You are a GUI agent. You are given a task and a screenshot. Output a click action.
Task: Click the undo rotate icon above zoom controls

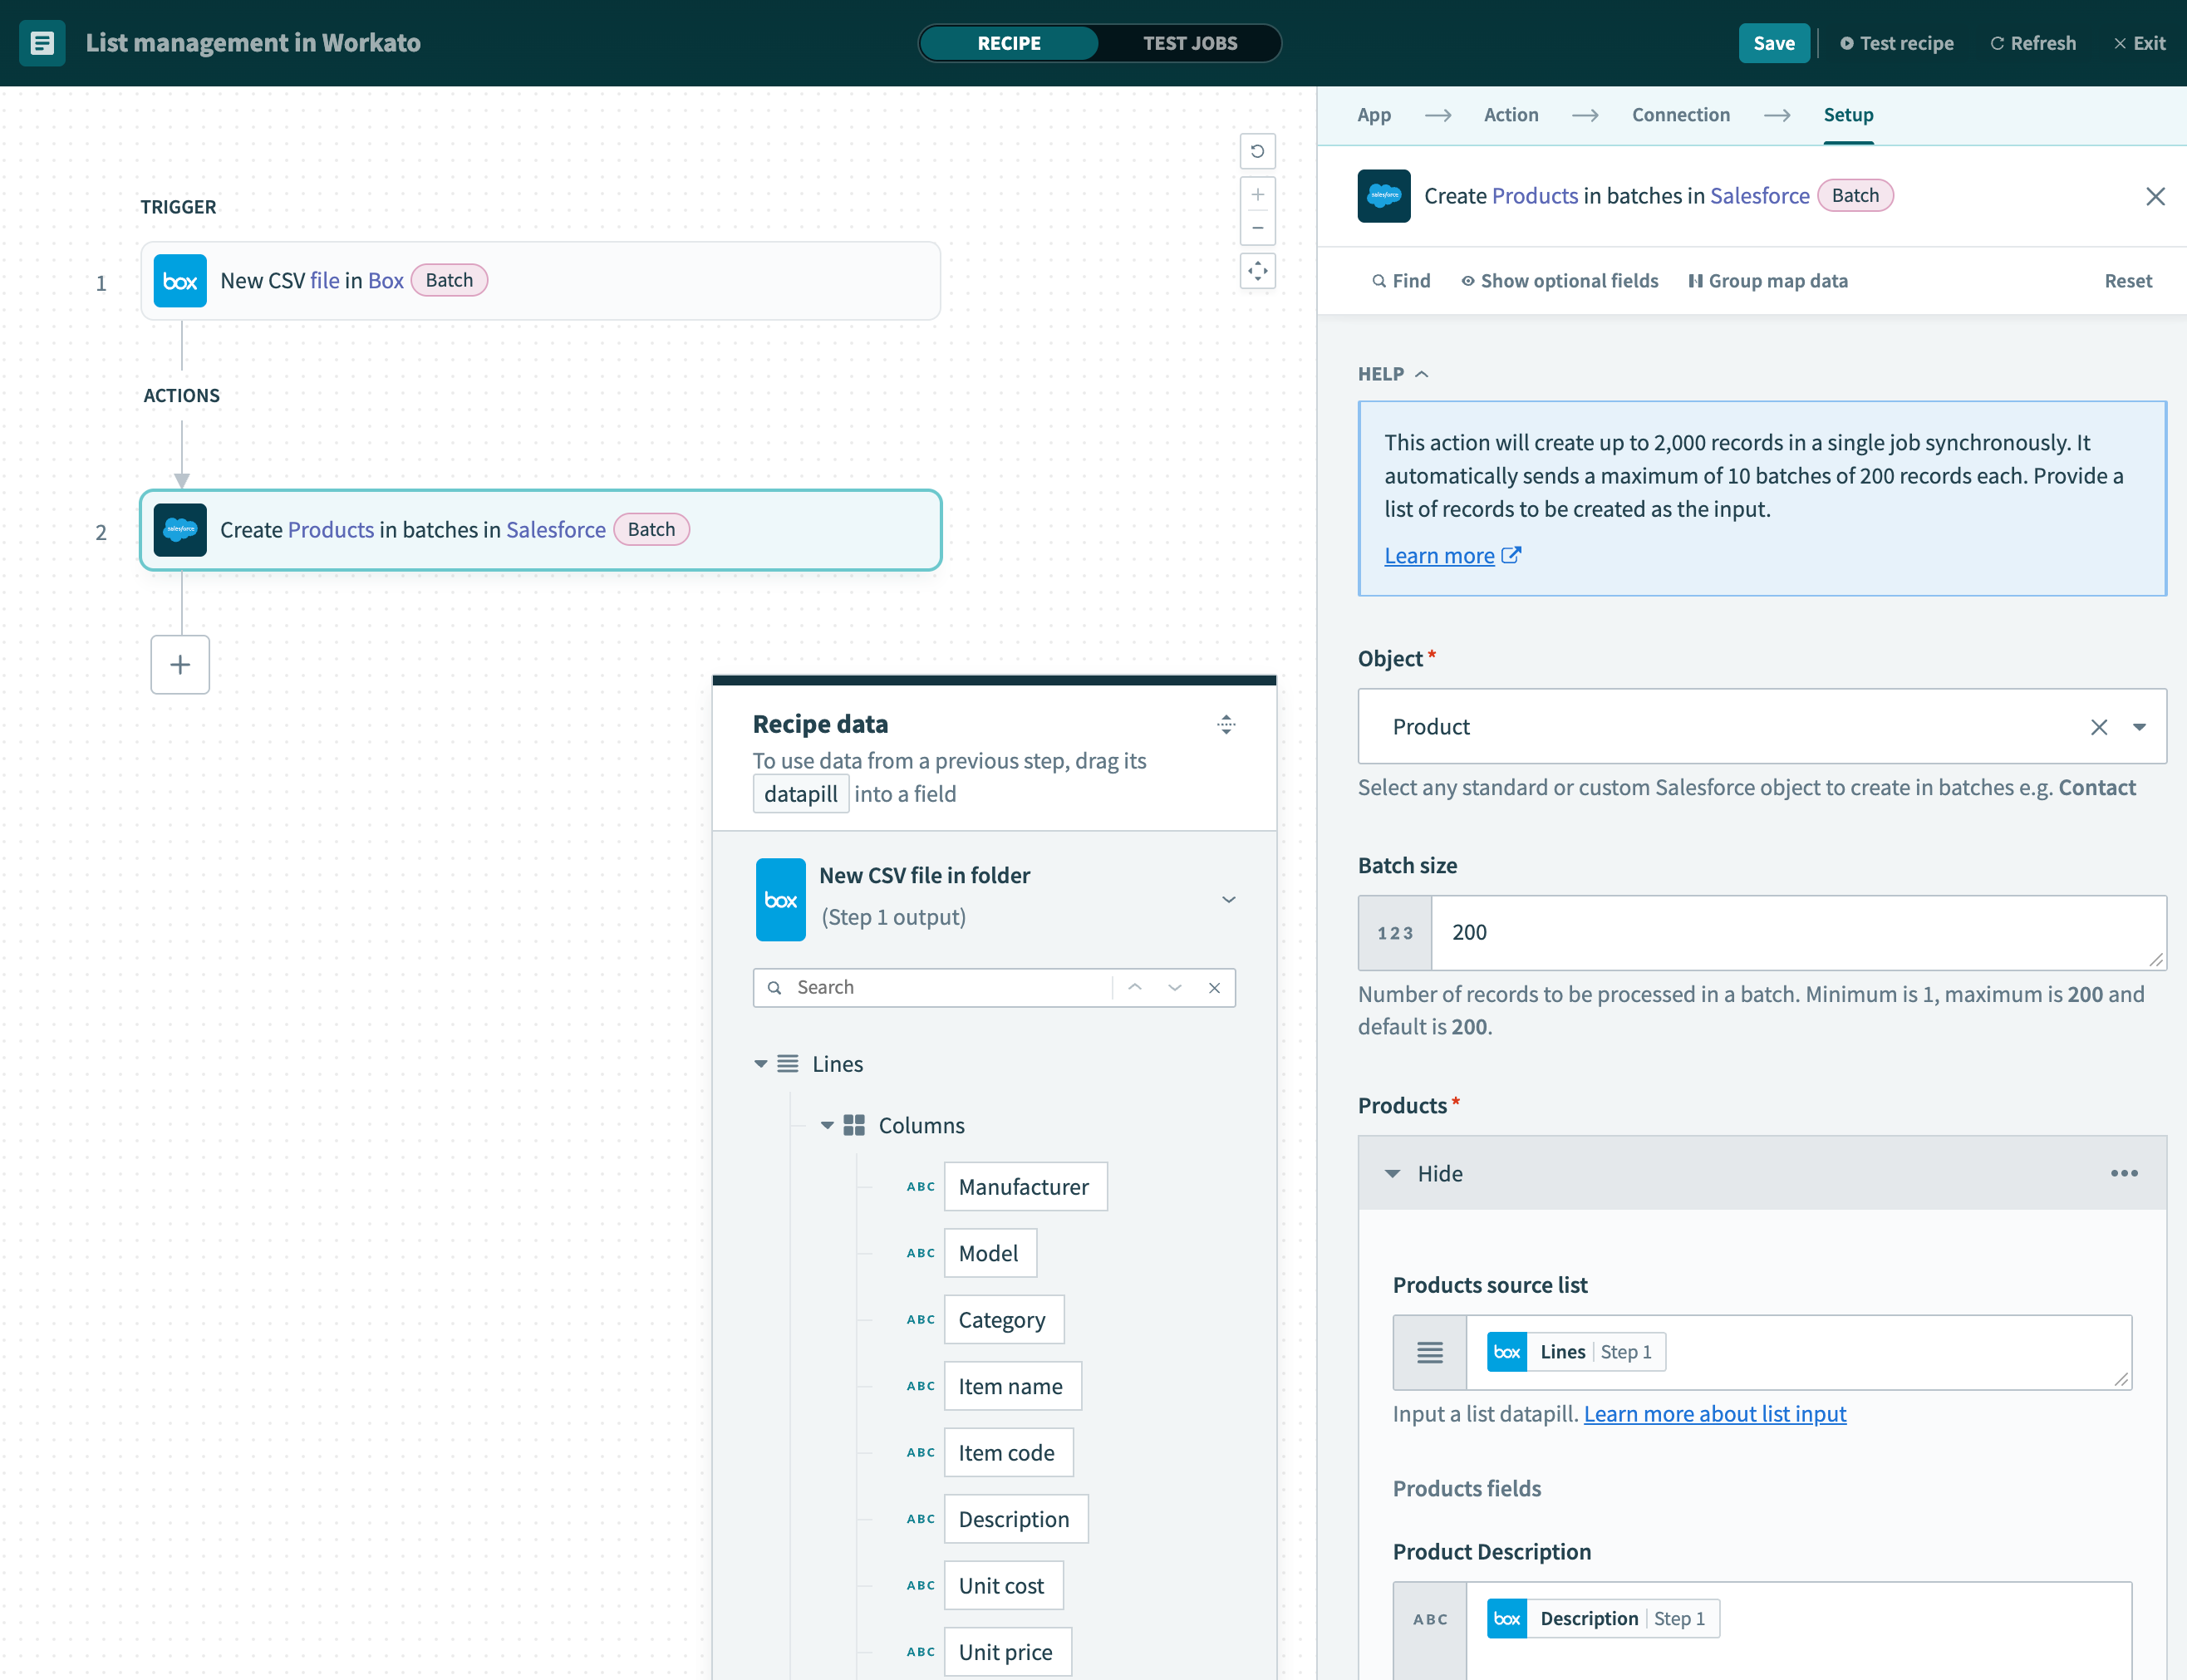point(1257,151)
